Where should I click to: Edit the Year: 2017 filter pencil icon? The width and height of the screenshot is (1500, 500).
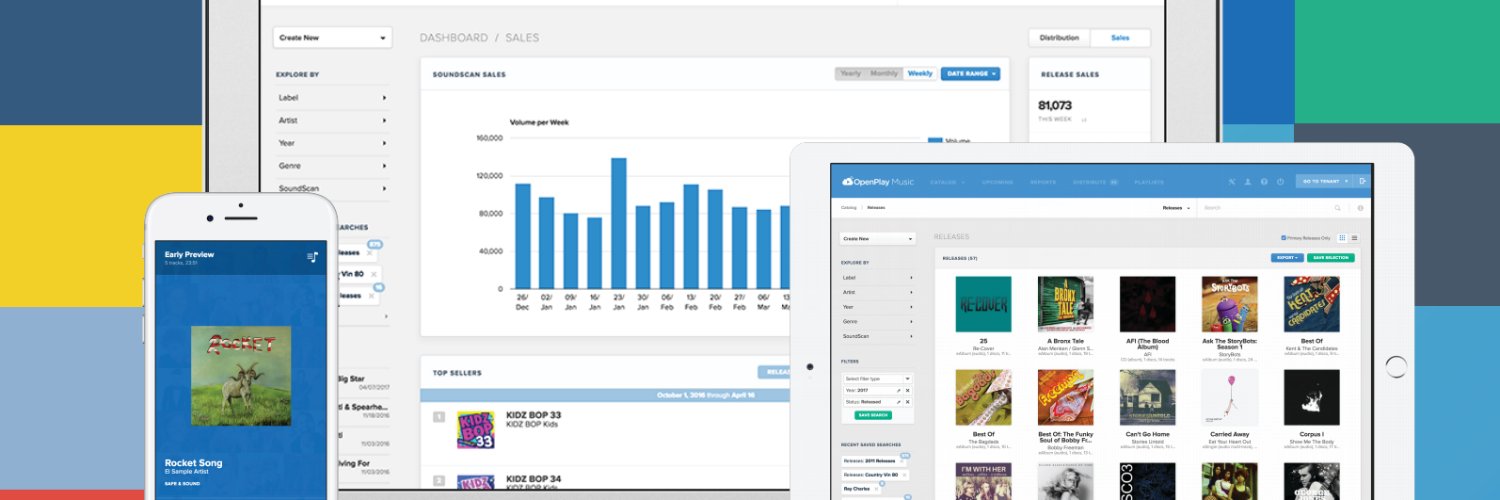(x=898, y=390)
